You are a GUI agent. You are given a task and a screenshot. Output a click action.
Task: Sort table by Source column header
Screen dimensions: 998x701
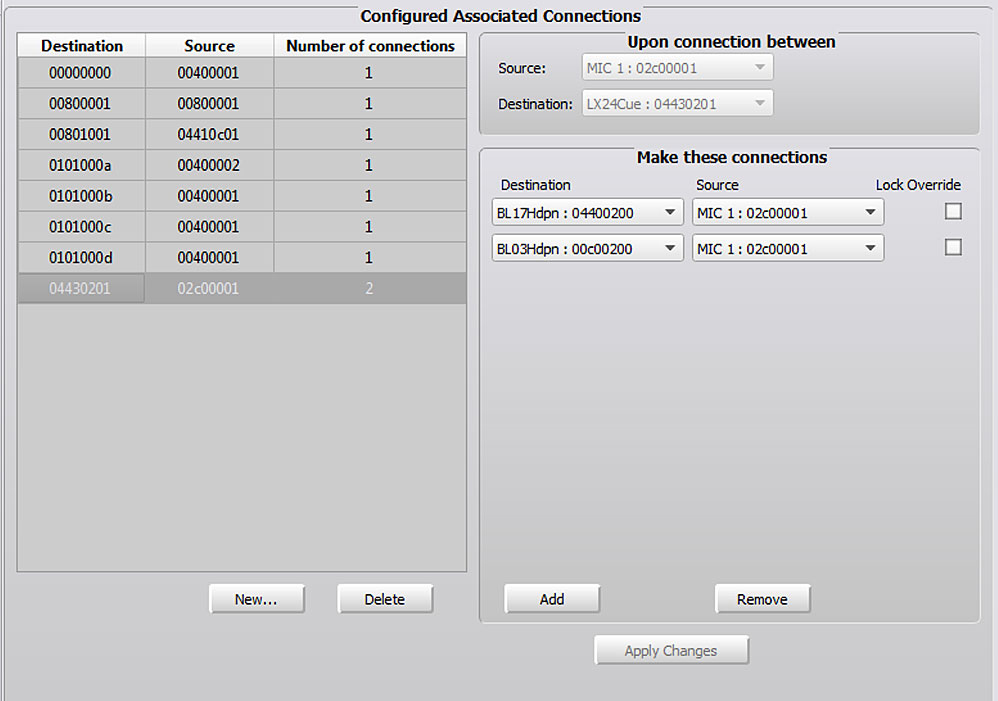click(209, 46)
